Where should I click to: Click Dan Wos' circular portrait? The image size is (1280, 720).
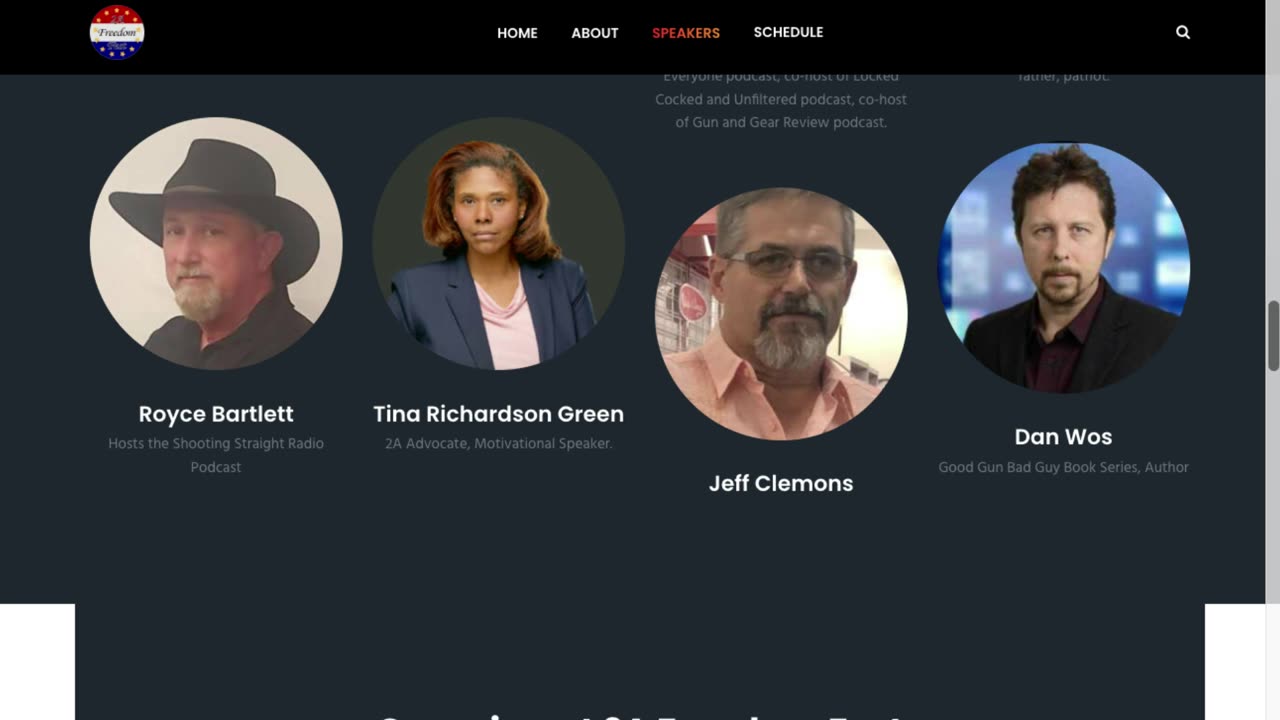coord(1063,268)
